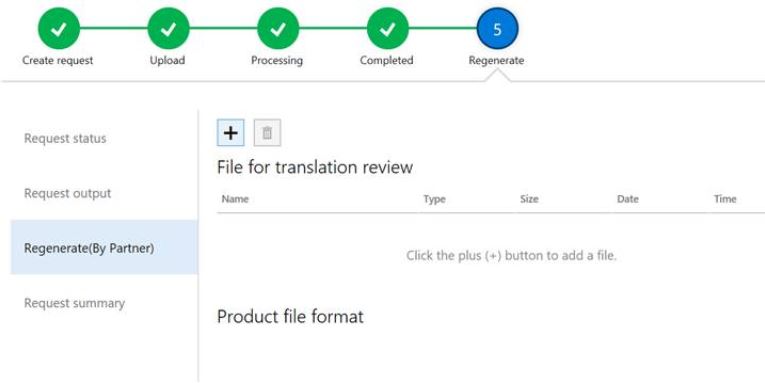The image size is (765, 383).
Task: Click the 'Product file format' heading
Action: (290, 317)
